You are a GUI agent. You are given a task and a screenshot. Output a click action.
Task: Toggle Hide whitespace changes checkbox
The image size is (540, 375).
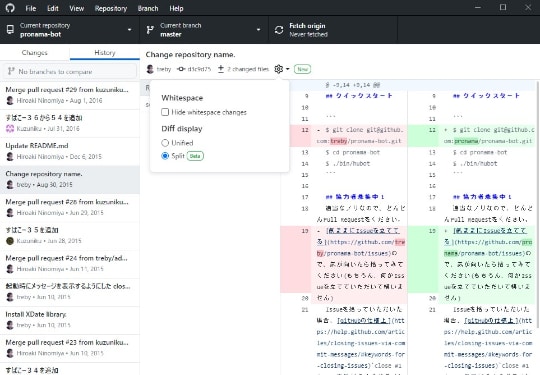tap(165, 112)
